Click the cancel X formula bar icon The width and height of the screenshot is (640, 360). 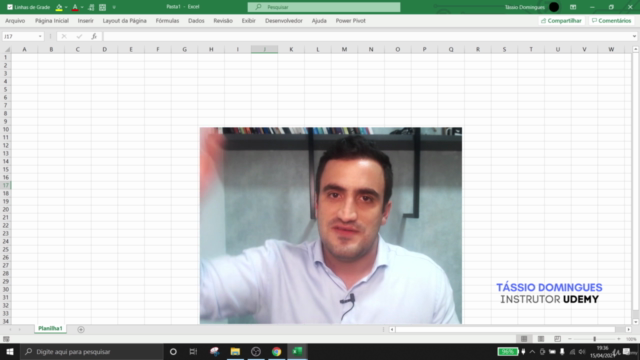tap(64, 36)
